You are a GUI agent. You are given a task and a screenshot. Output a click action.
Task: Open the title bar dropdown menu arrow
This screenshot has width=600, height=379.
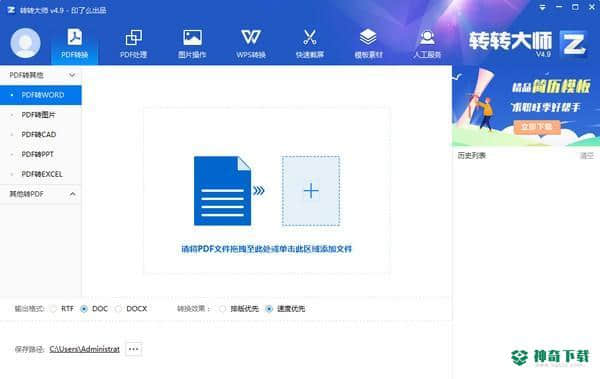[x=542, y=7]
